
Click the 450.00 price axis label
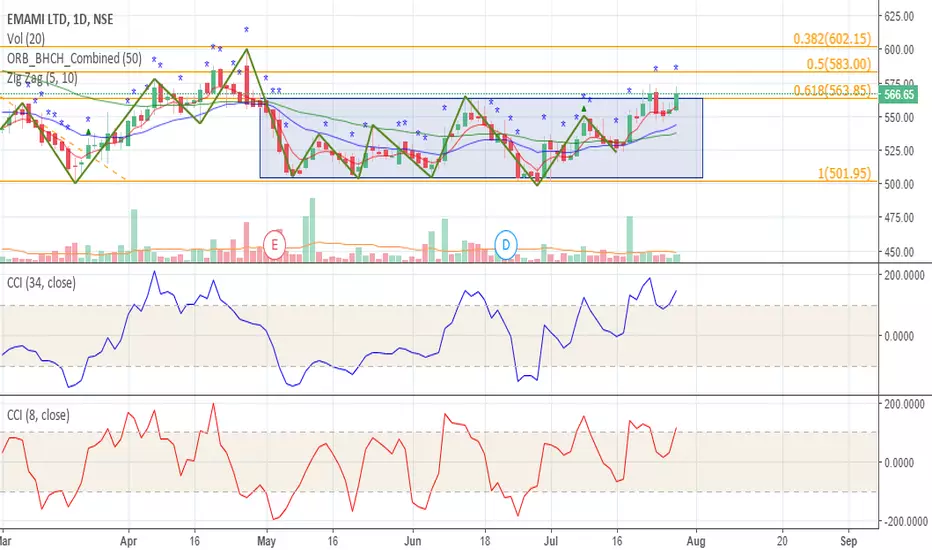point(899,252)
